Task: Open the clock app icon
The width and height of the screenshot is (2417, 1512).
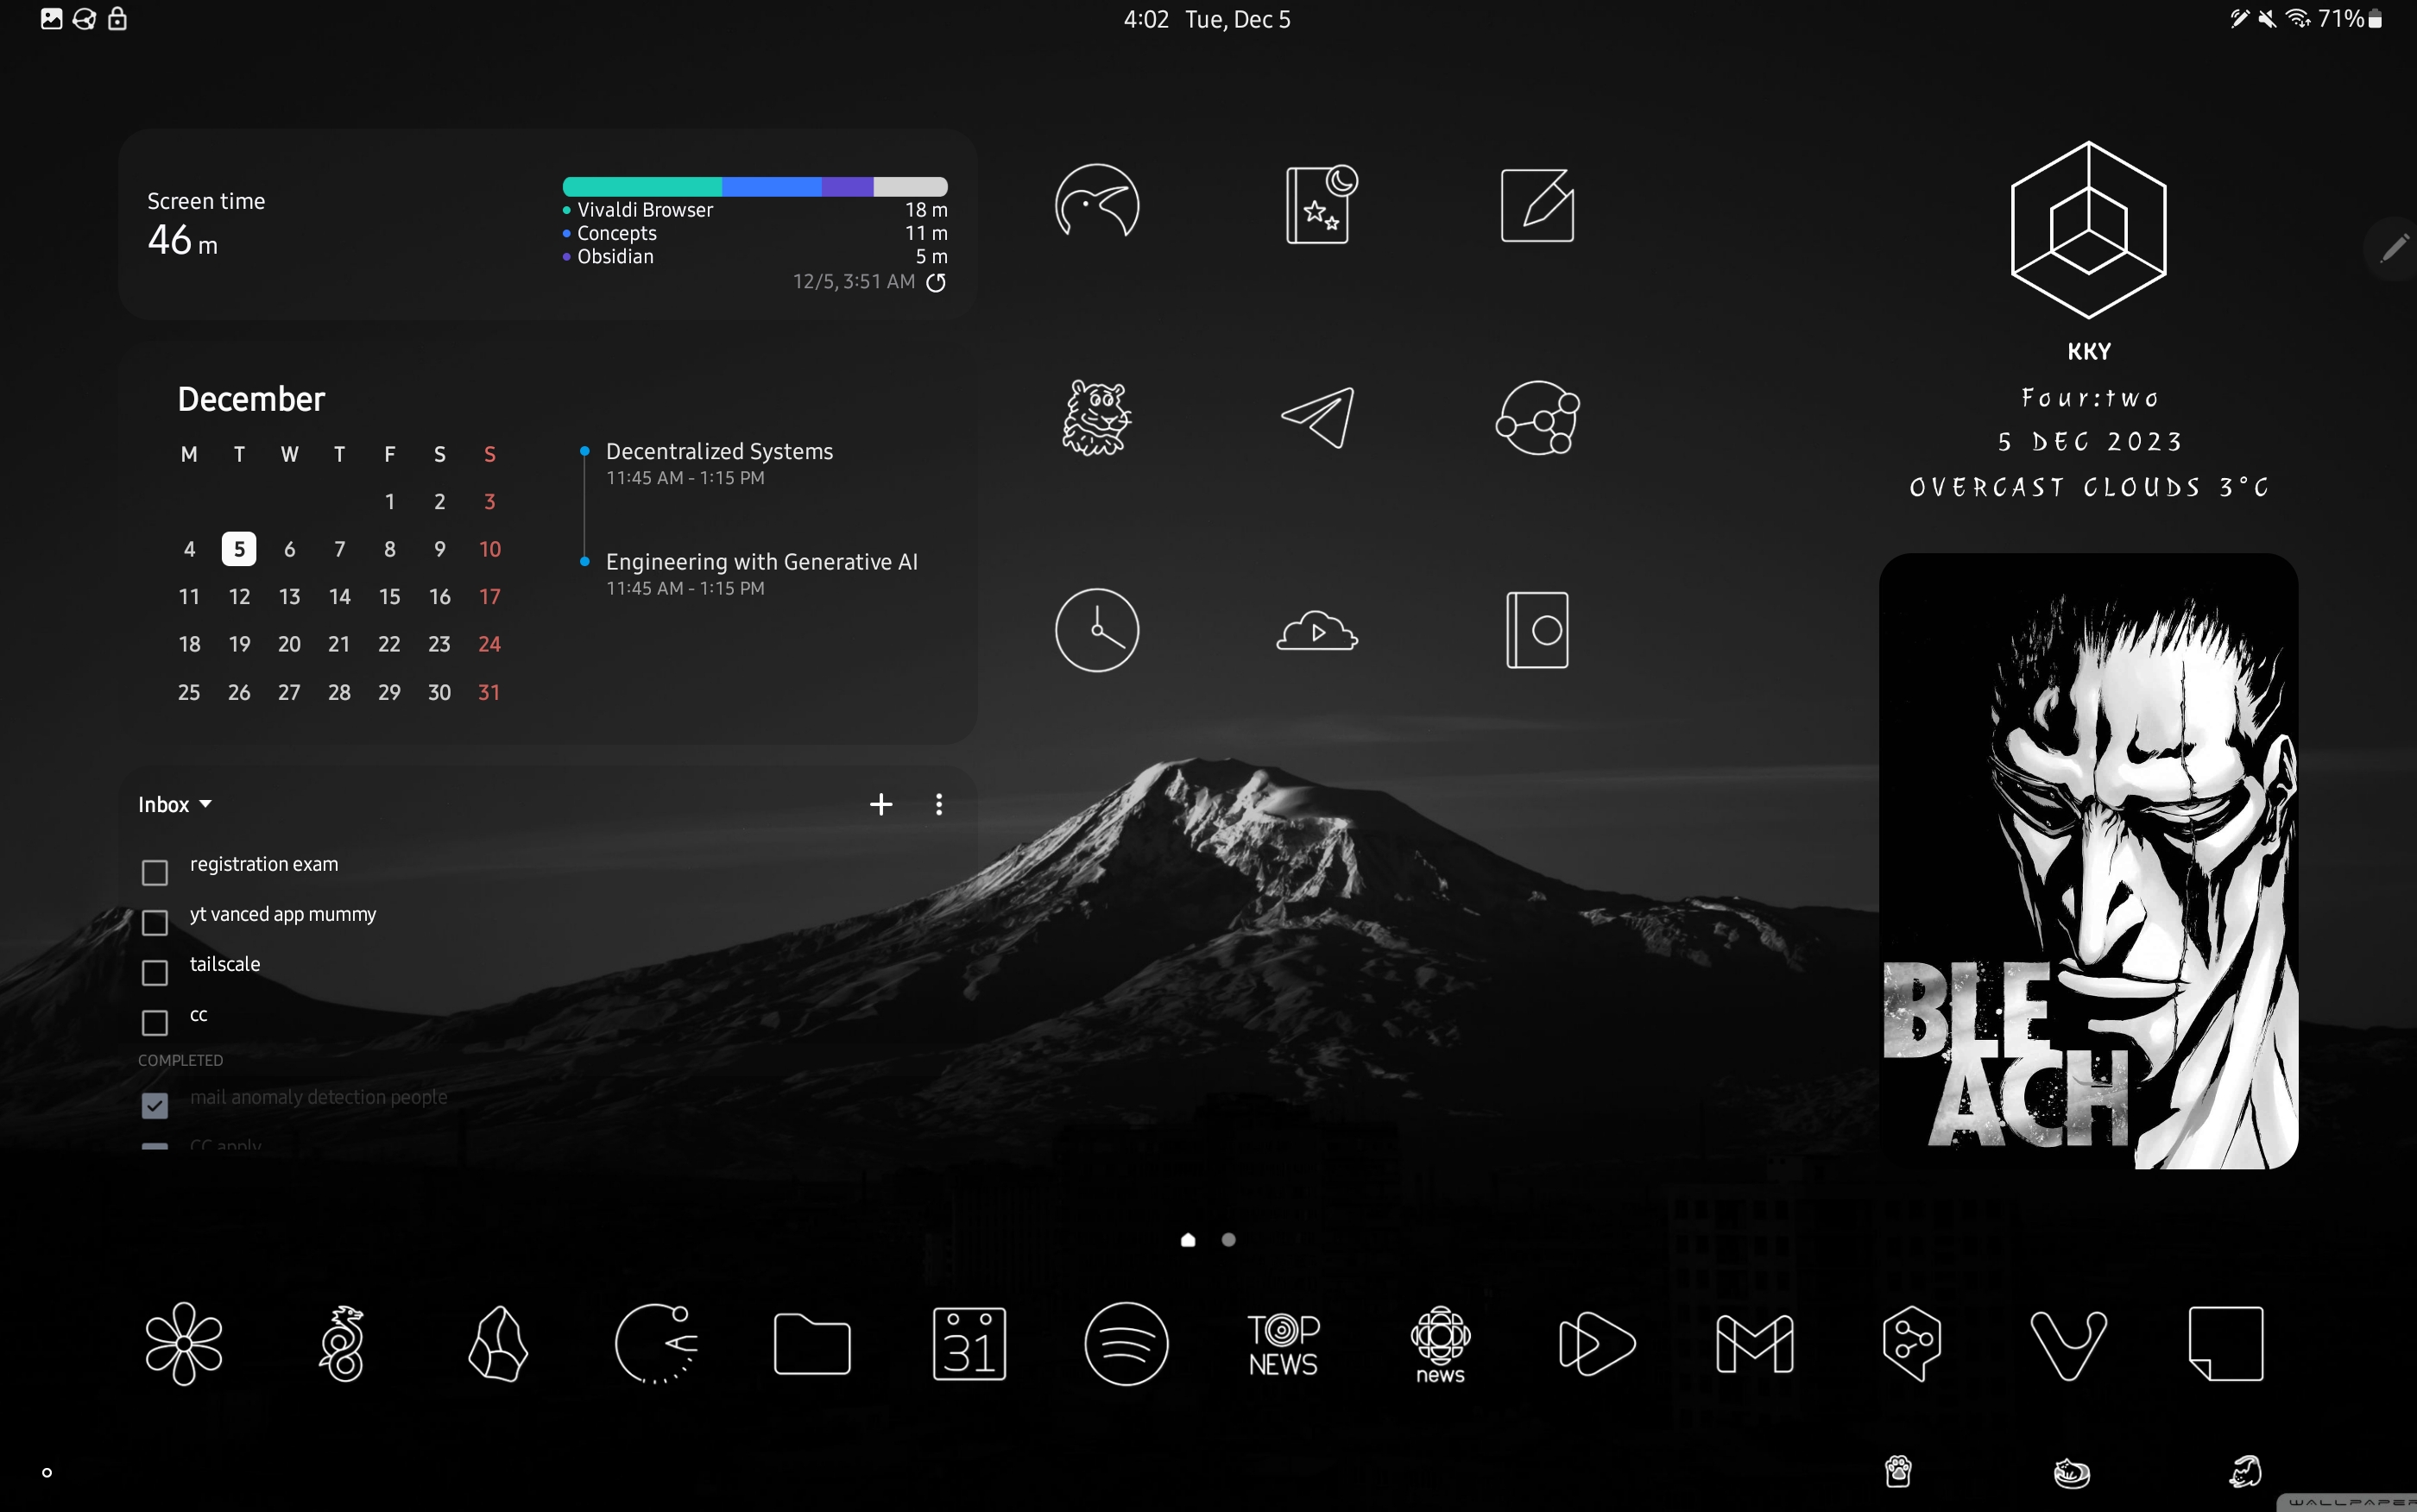Action: pyautogui.click(x=1097, y=630)
